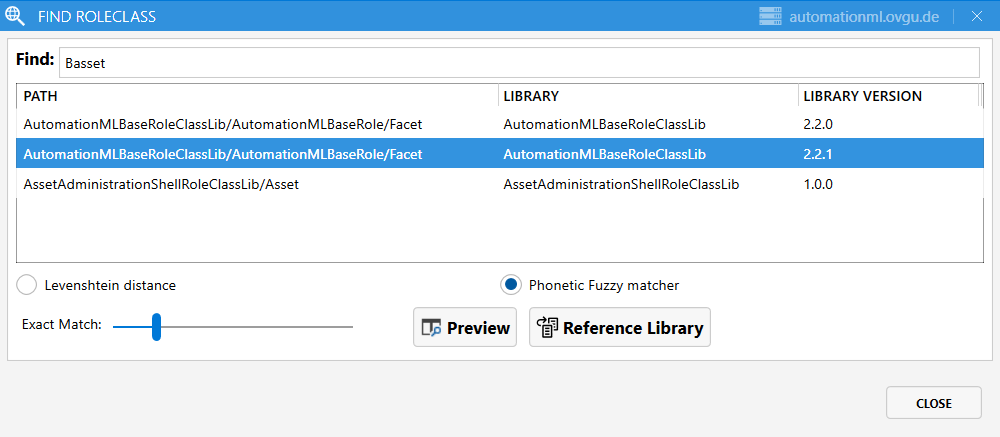Choose the Phonetic Fuzzy matcher option
The height and width of the screenshot is (437, 1000).
pos(511,285)
